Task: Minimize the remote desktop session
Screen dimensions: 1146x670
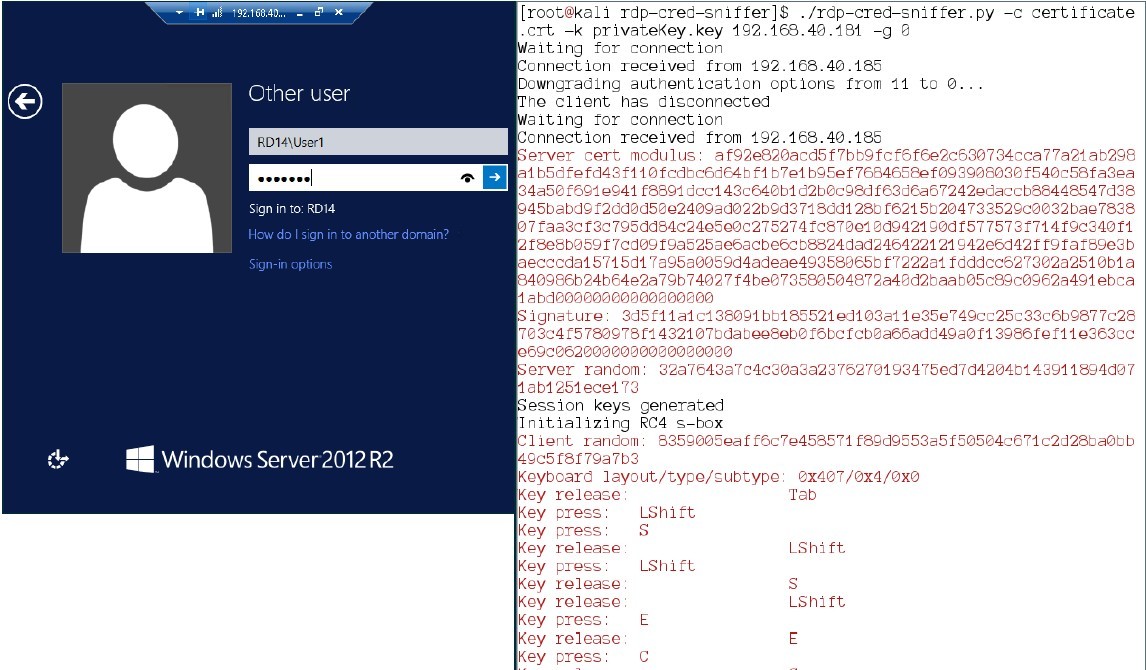Action: [x=300, y=13]
